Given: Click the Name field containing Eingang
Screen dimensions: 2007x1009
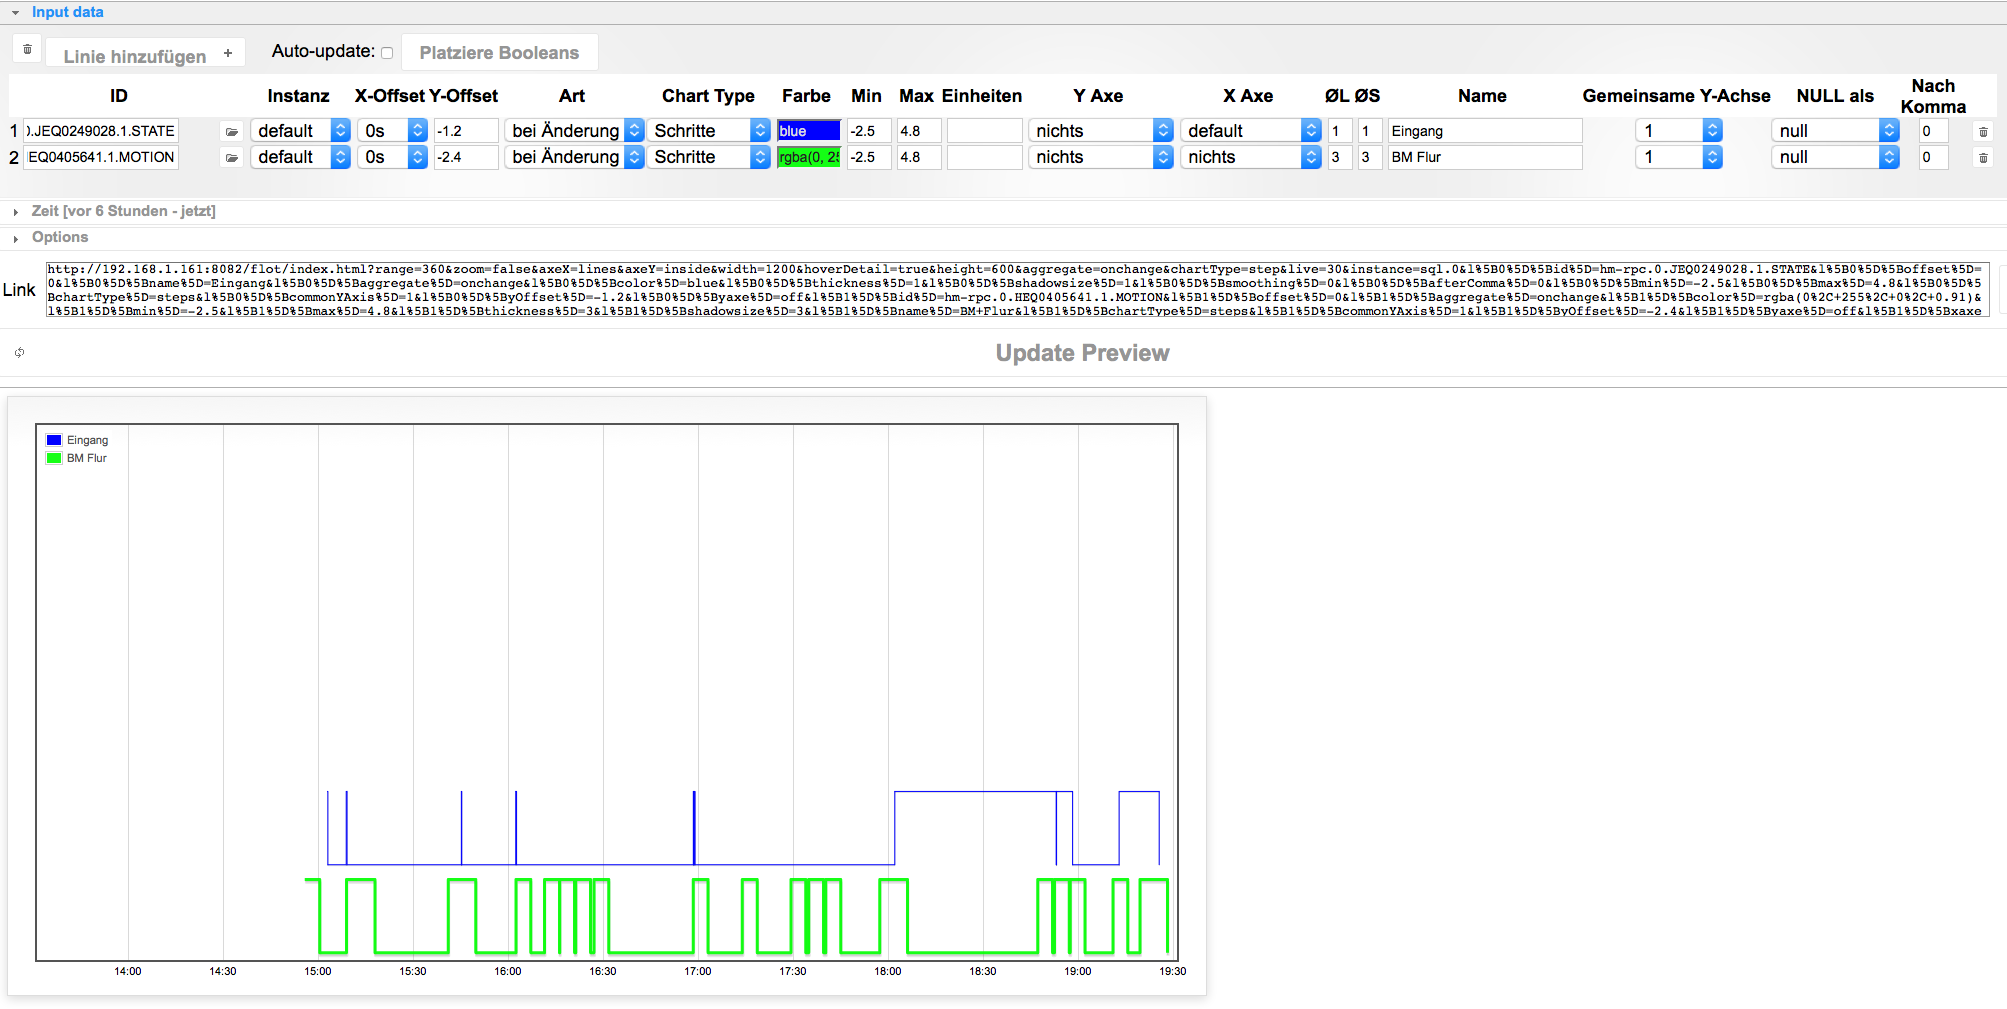Looking at the screenshot, I should 1485,131.
